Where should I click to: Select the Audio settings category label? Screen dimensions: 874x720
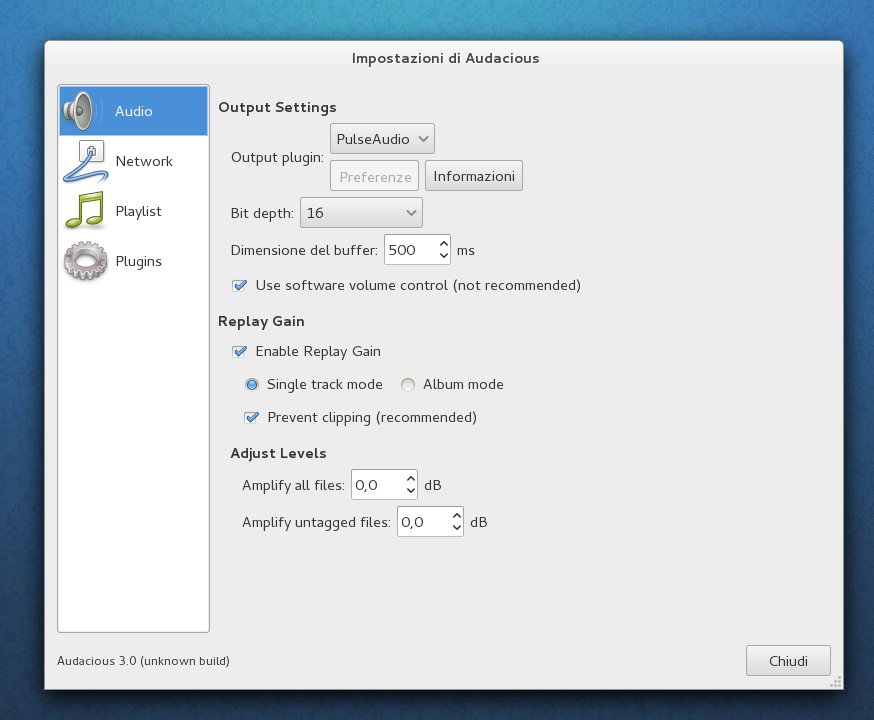point(134,111)
